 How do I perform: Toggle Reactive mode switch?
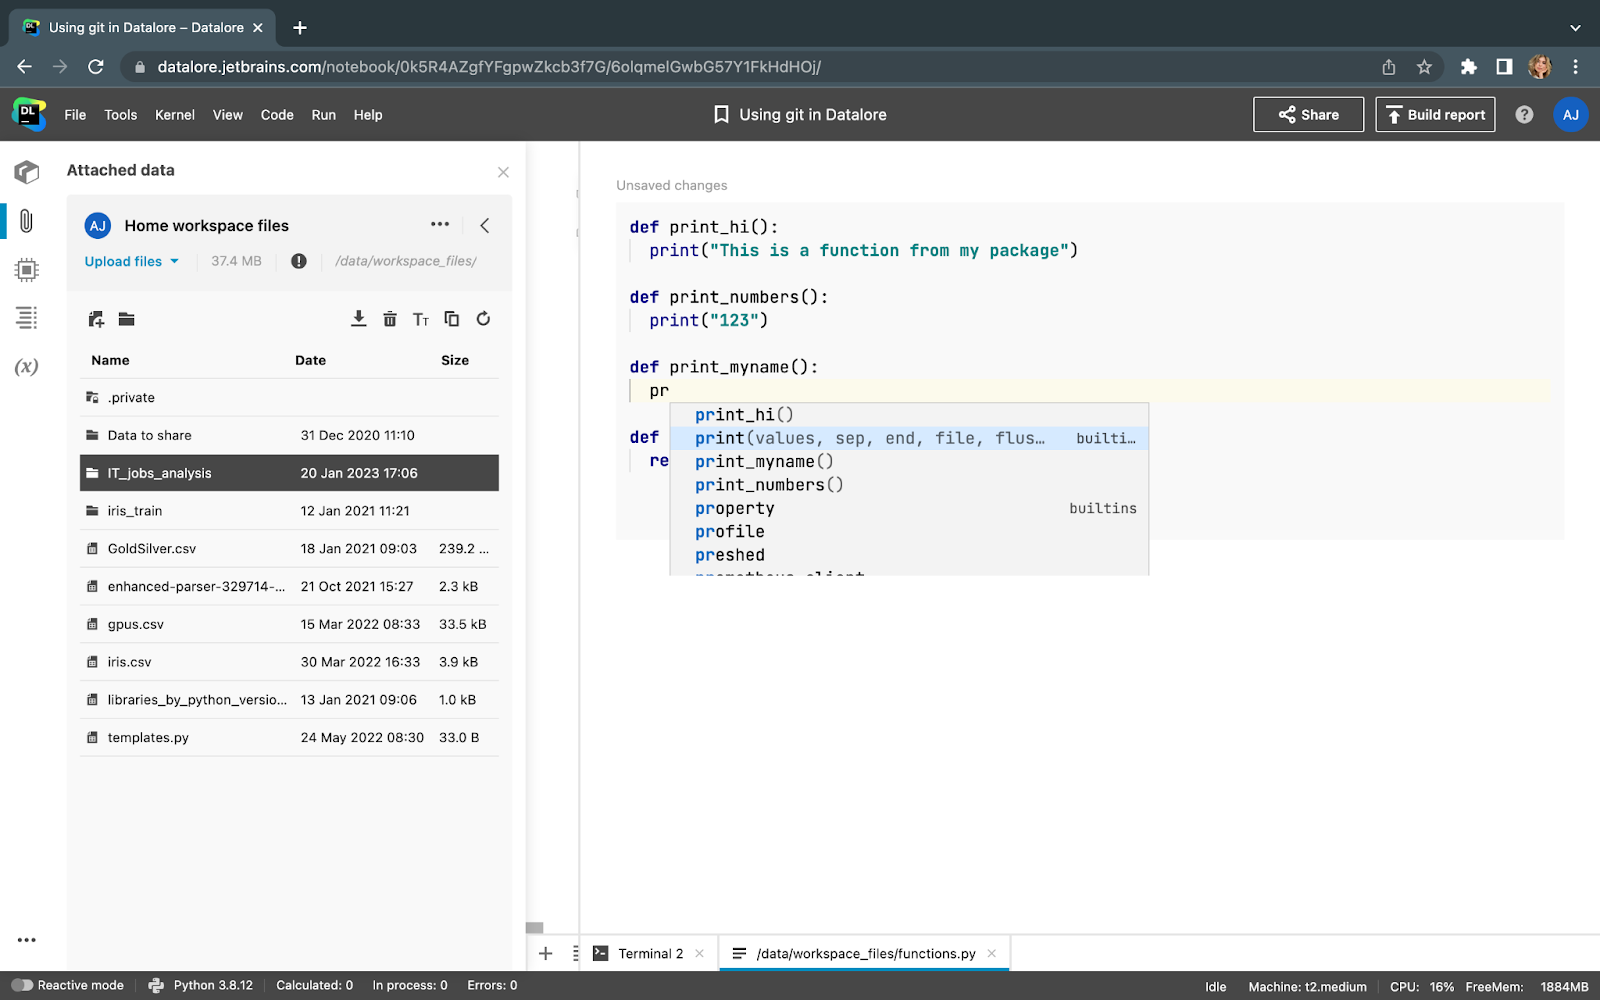pos(22,985)
